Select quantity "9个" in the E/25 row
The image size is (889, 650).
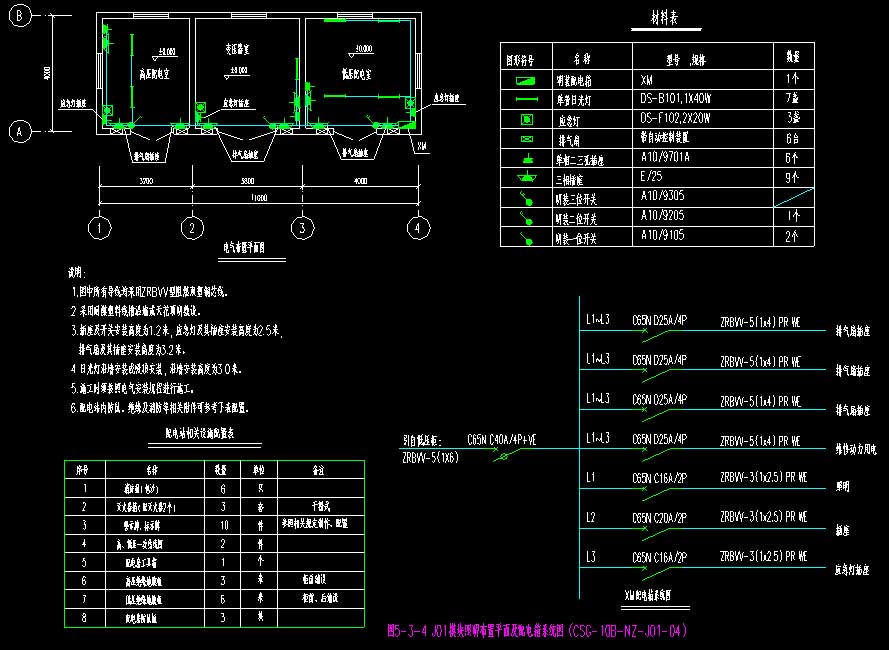[x=793, y=177]
